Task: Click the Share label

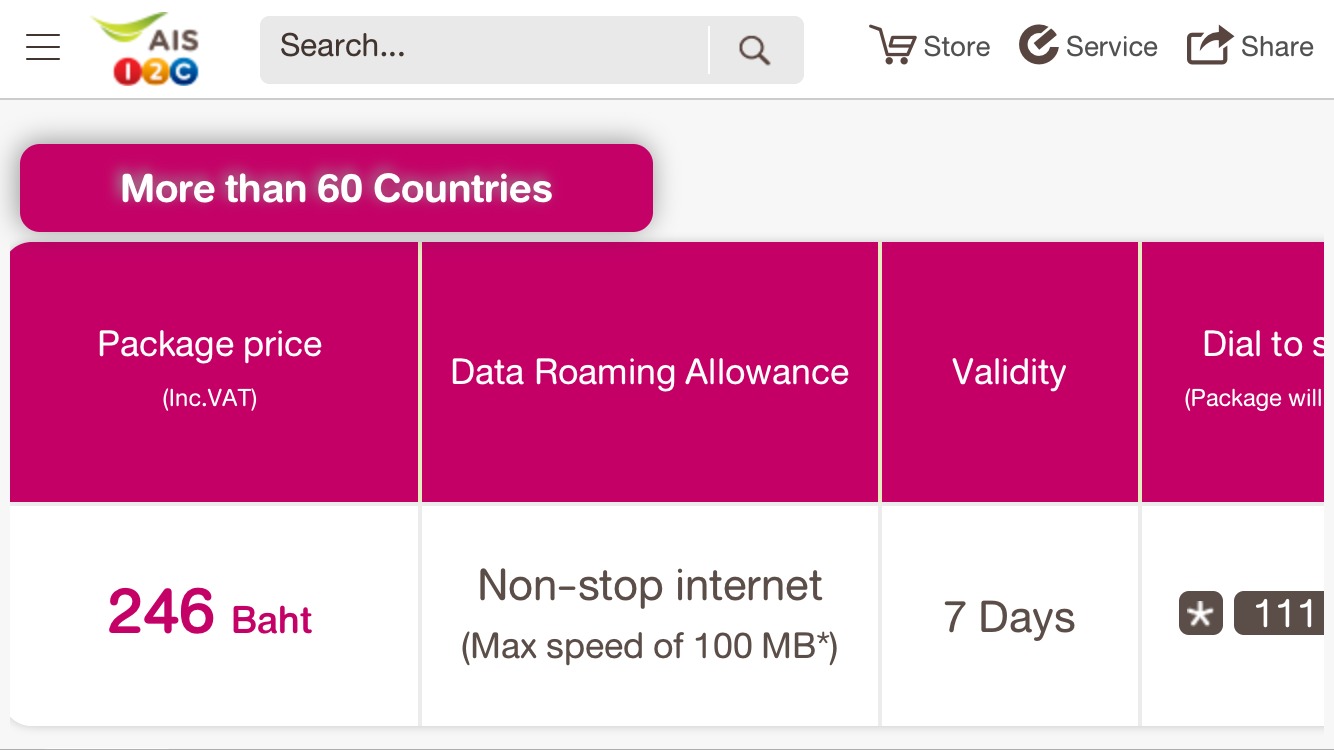Action: click(1277, 47)
